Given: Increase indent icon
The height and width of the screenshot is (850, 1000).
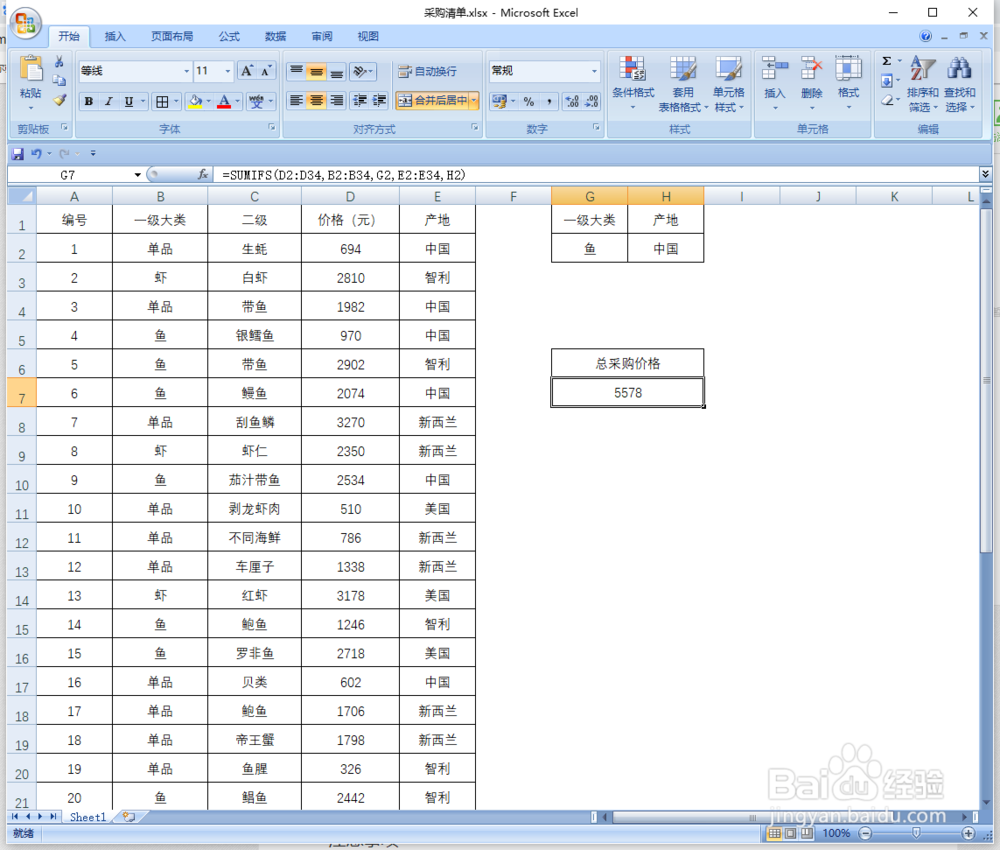Looking at the screenshot, I should pyautogui.click(x=379, y=100).
